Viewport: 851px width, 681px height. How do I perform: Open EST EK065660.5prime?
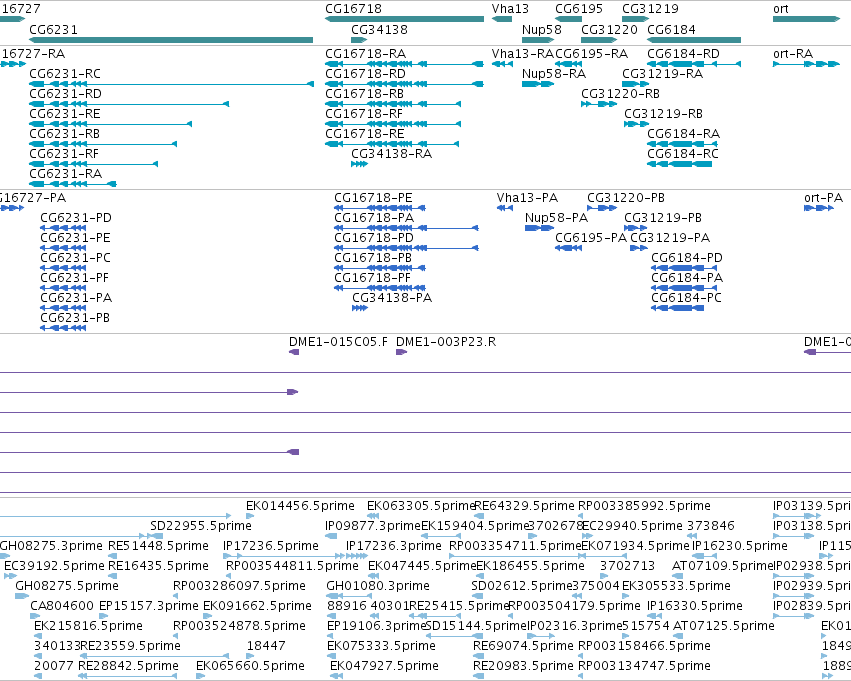point(200,676)
